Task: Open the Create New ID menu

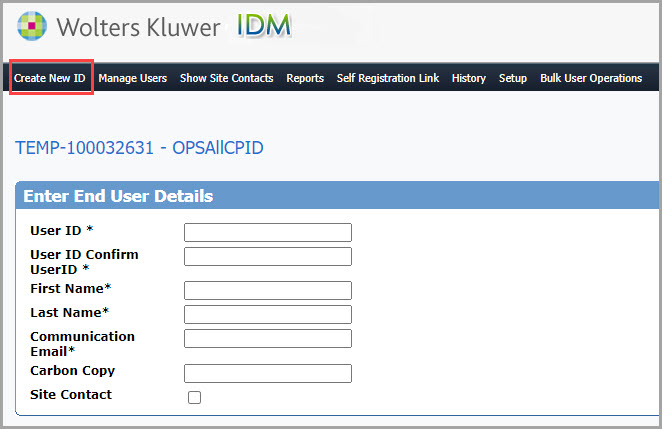Action: pos(50,78)
